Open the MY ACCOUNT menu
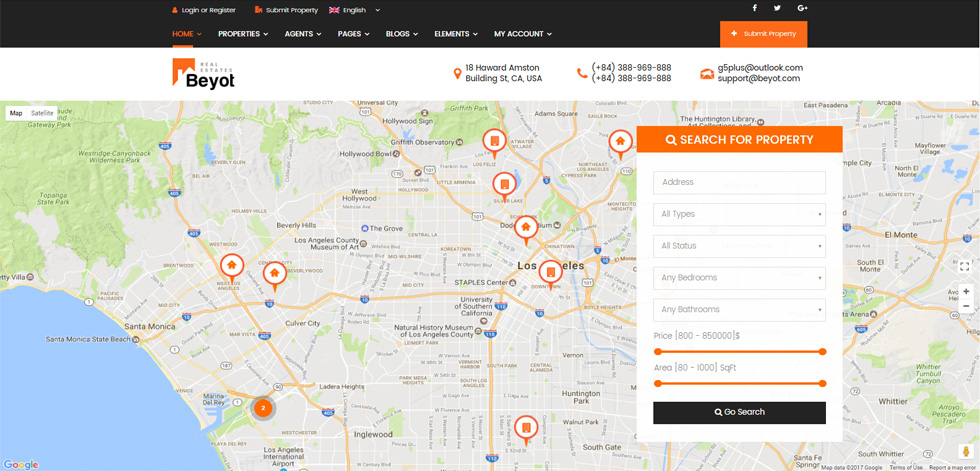Image resolution: width=980 pixels, height=471 pixels. [x=523, y=34]
